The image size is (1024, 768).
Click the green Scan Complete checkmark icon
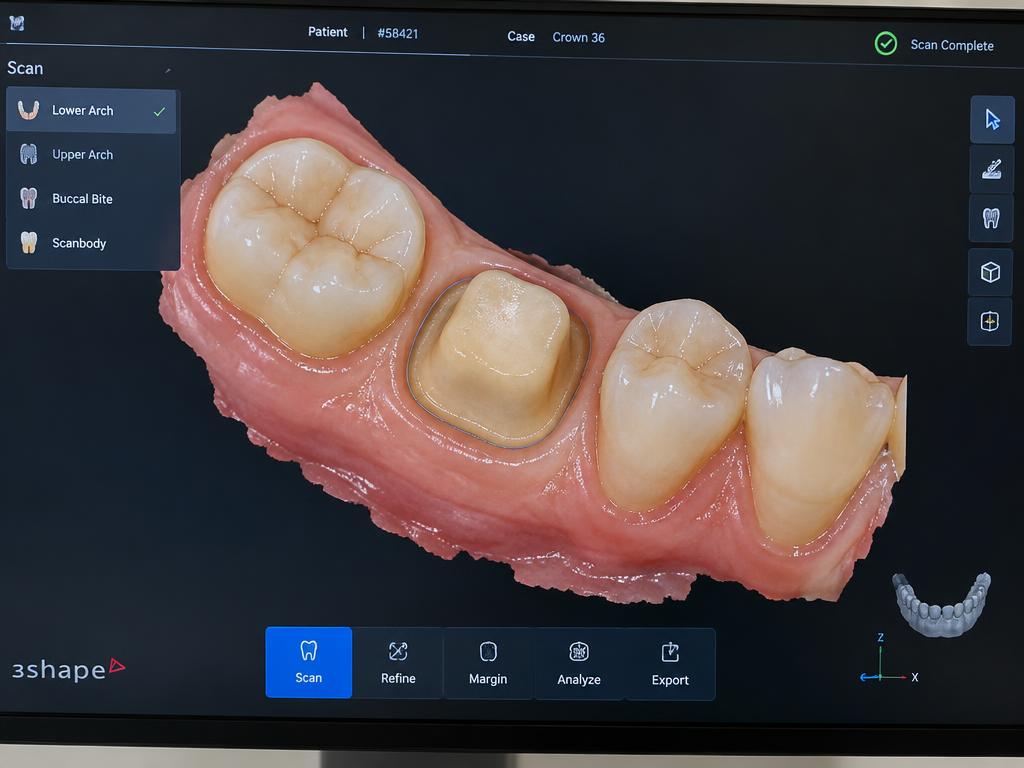click(886, 44)
